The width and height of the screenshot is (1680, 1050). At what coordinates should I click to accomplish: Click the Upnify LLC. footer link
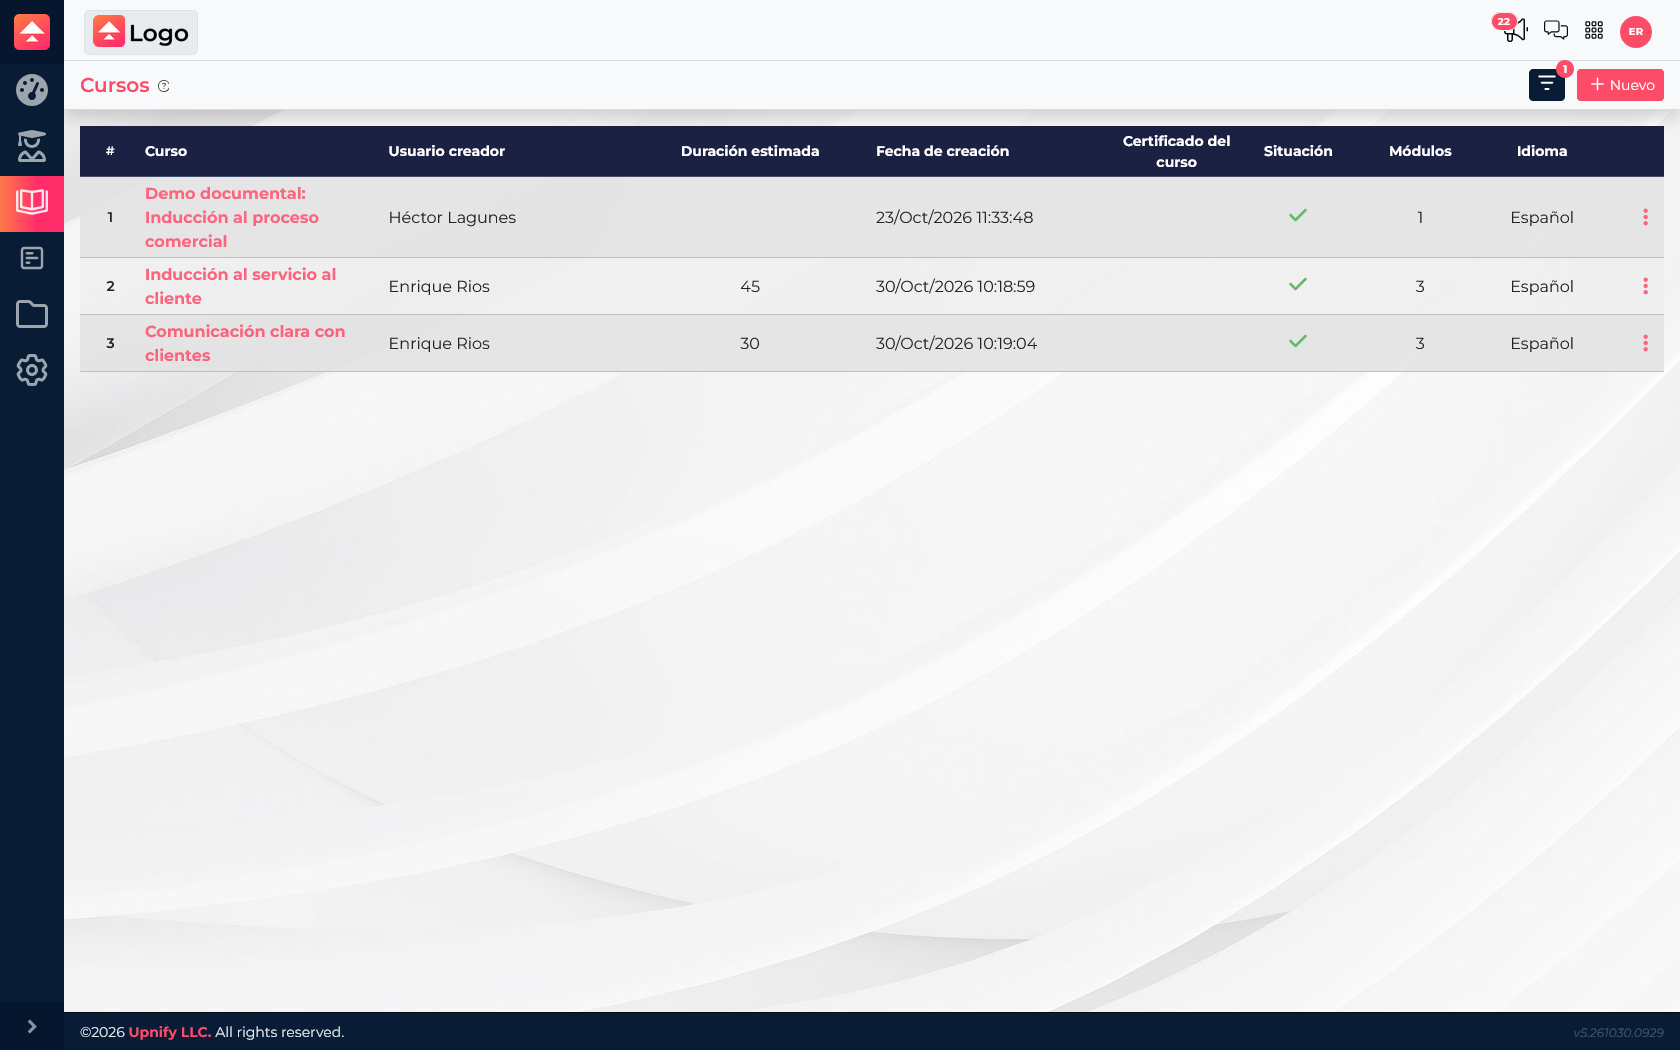point(170,1032)
